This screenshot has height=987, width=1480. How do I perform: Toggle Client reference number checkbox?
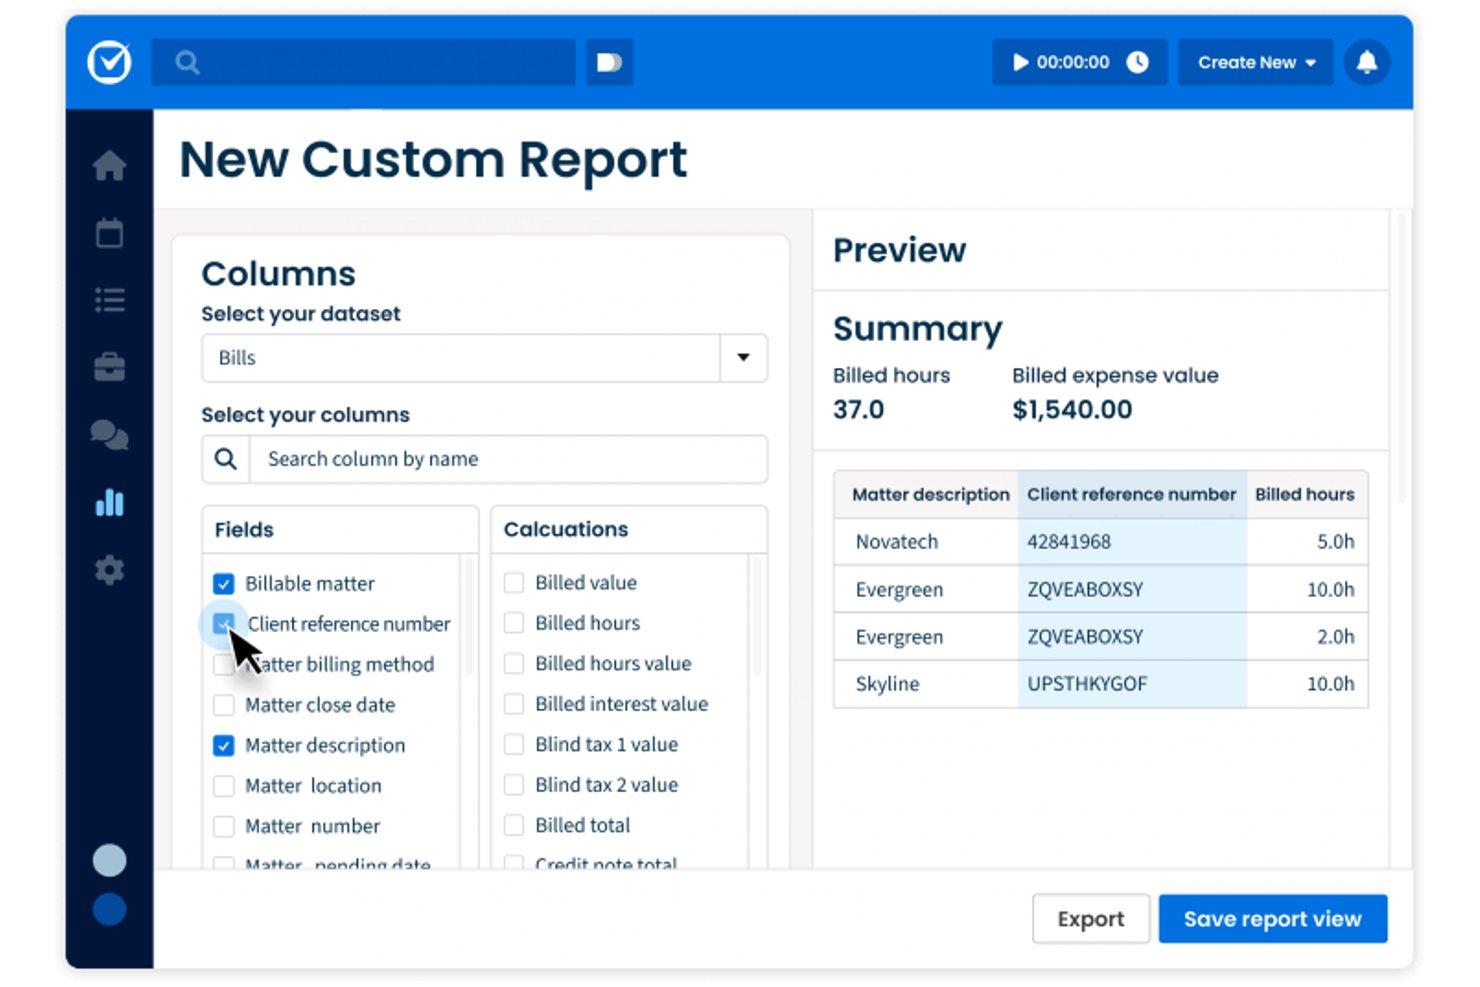[224, 623]
